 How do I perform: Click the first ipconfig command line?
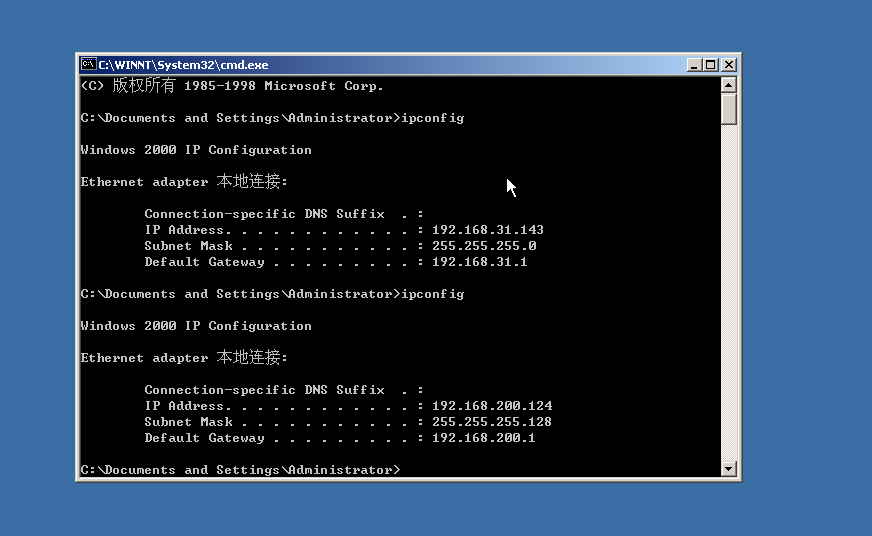tap(272, 118)
